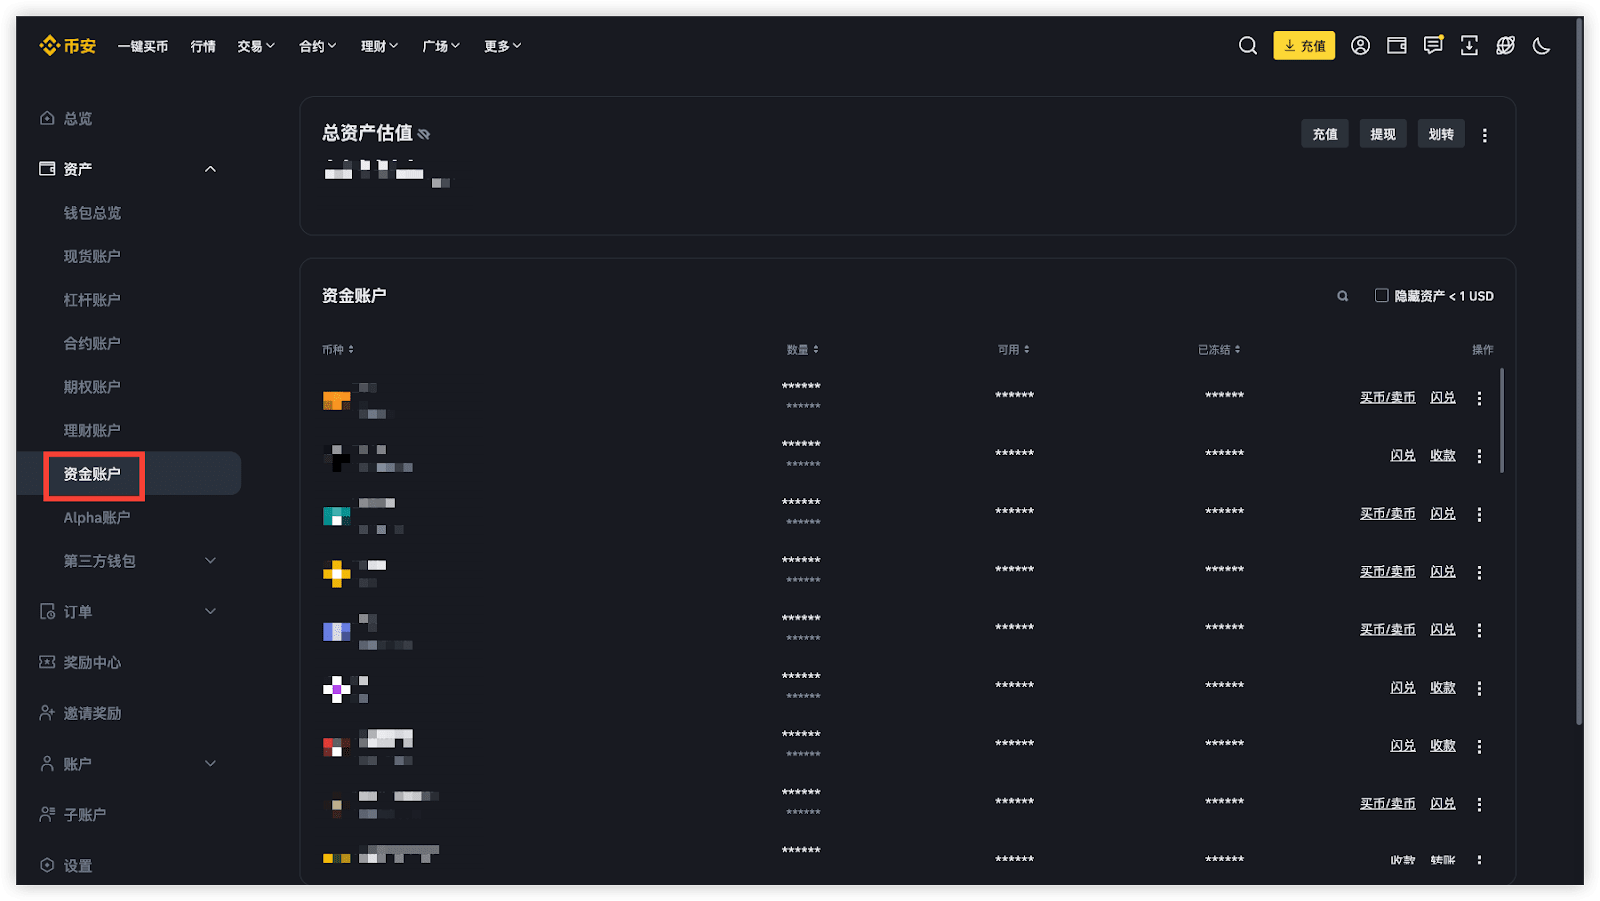Click the search icon in the 资金账户 panel
1600x901 pixels.
click(x=1343, y=296)
